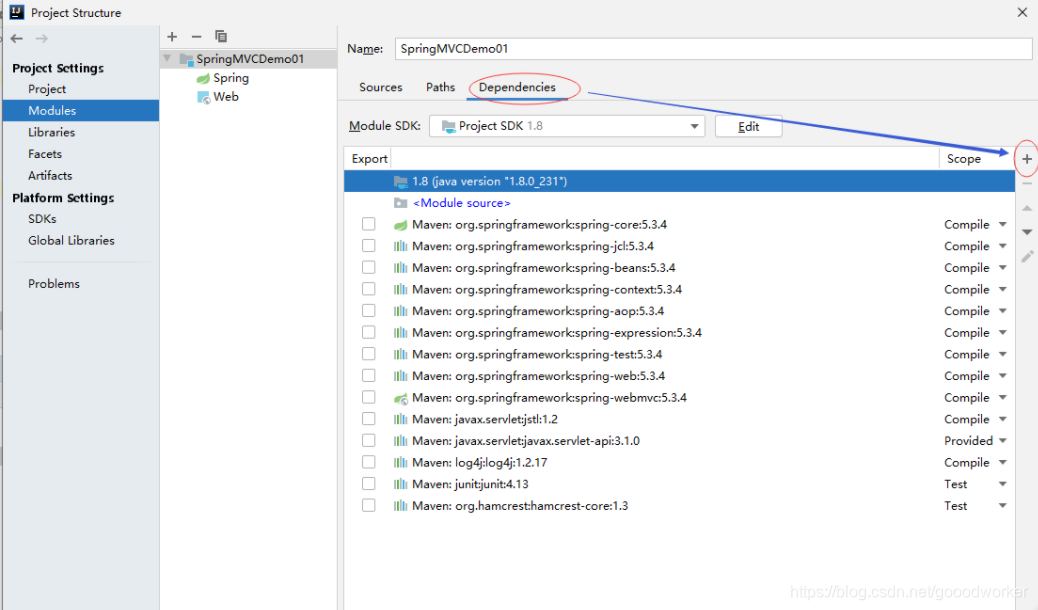Click the Module source folder icon
Image resolution: width=1038 pixels, height=610 pixels.
401,203
